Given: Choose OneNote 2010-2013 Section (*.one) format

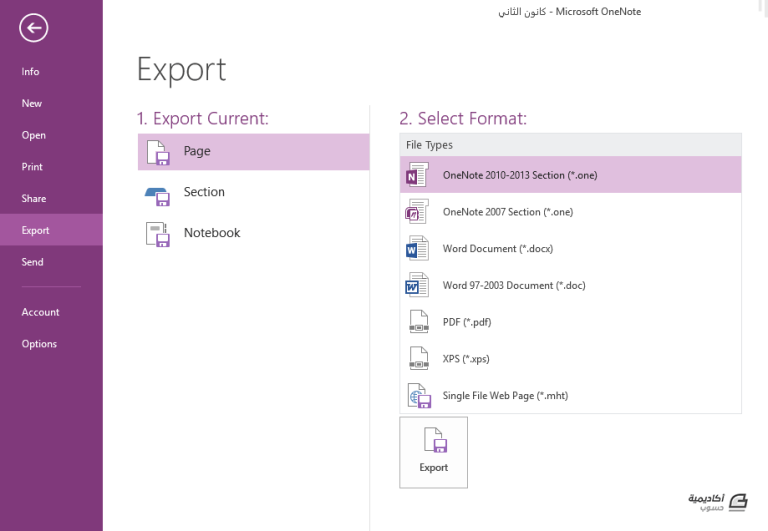Looking at the screenshot, I should [571, 175].
